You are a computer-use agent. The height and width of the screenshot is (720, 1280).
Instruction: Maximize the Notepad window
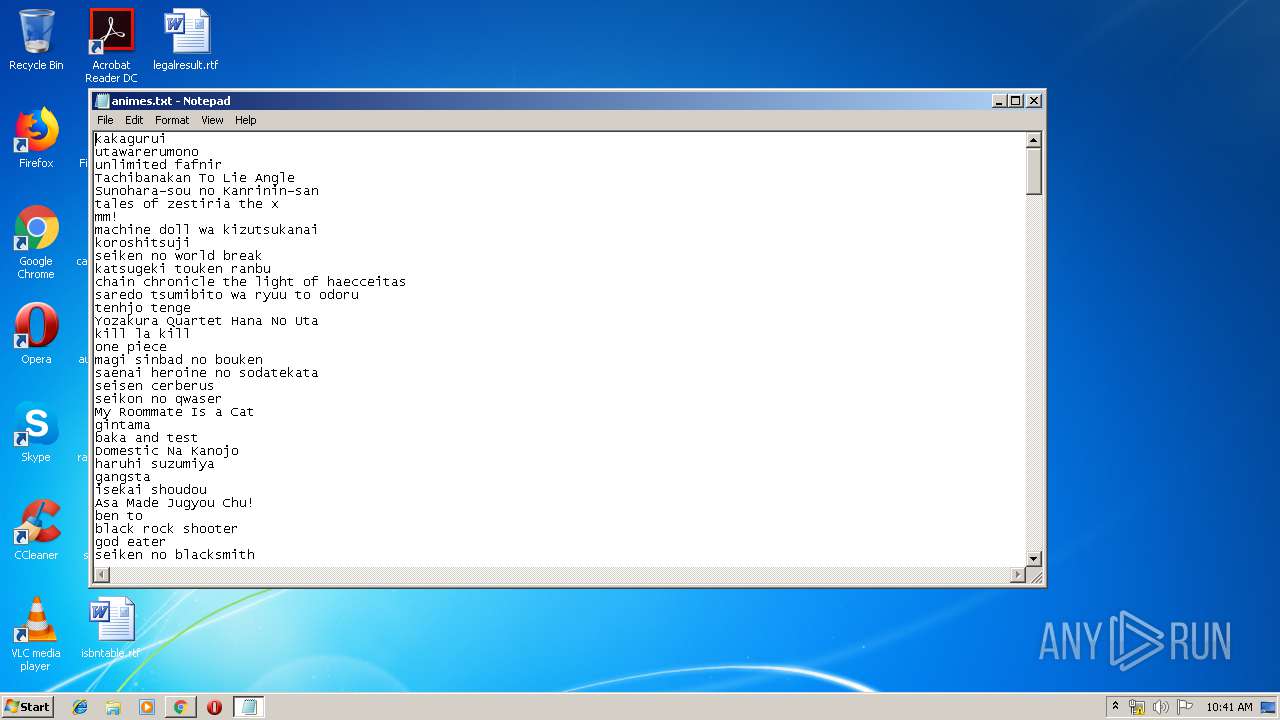click(1016, 101)
